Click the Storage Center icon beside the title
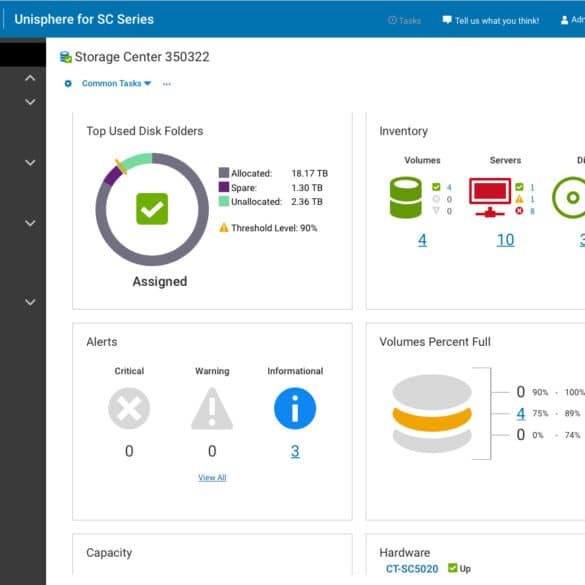This screenshot has height=585, width=585. click(66, 57)
